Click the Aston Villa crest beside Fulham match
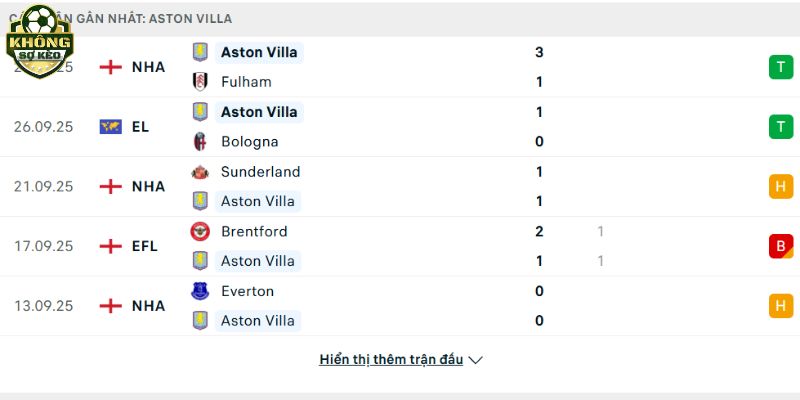Screen dimensions: 800x400 (200, 52)
